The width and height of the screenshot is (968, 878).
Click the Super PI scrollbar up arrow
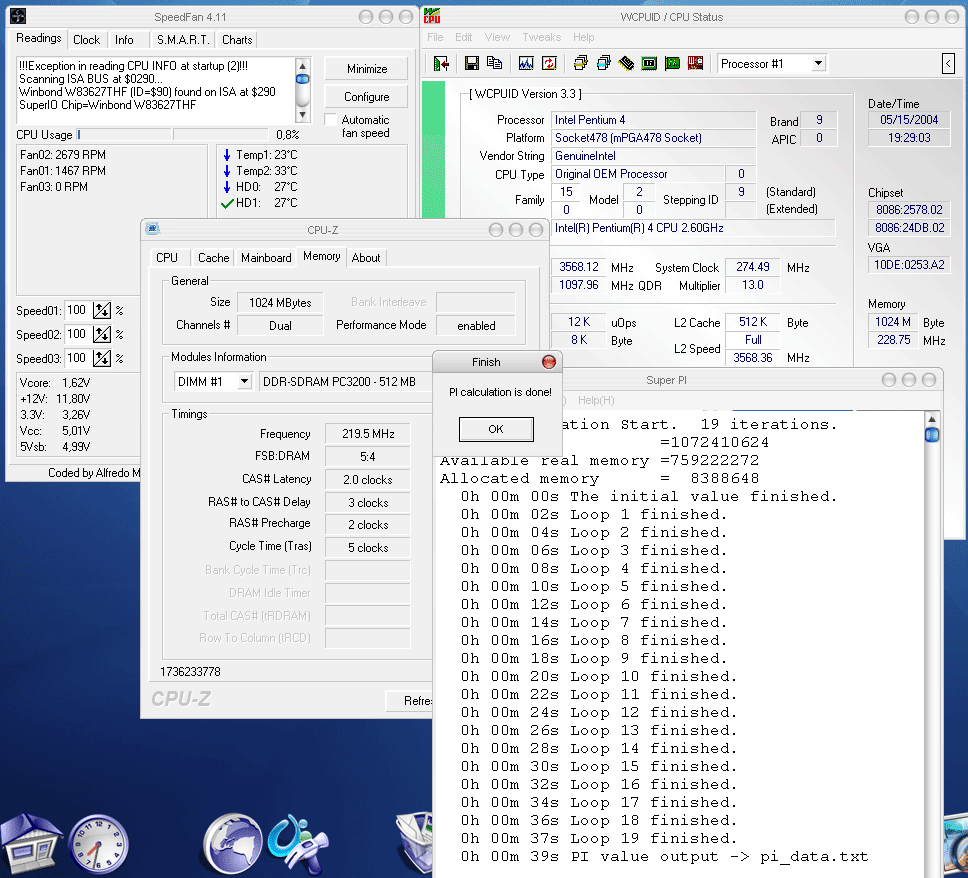tap(932, 419)
